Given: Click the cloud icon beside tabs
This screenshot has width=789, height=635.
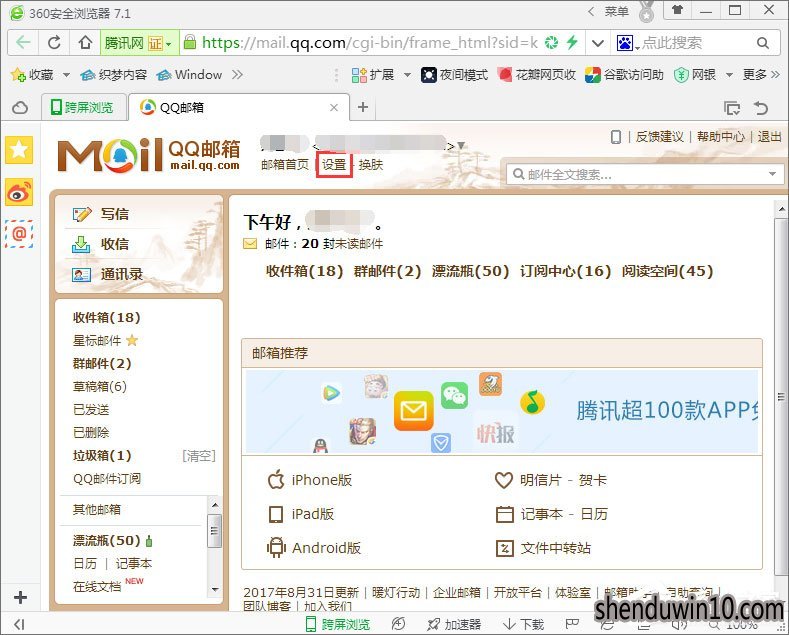Looking at the screenshot, I should tap(20, 107).
